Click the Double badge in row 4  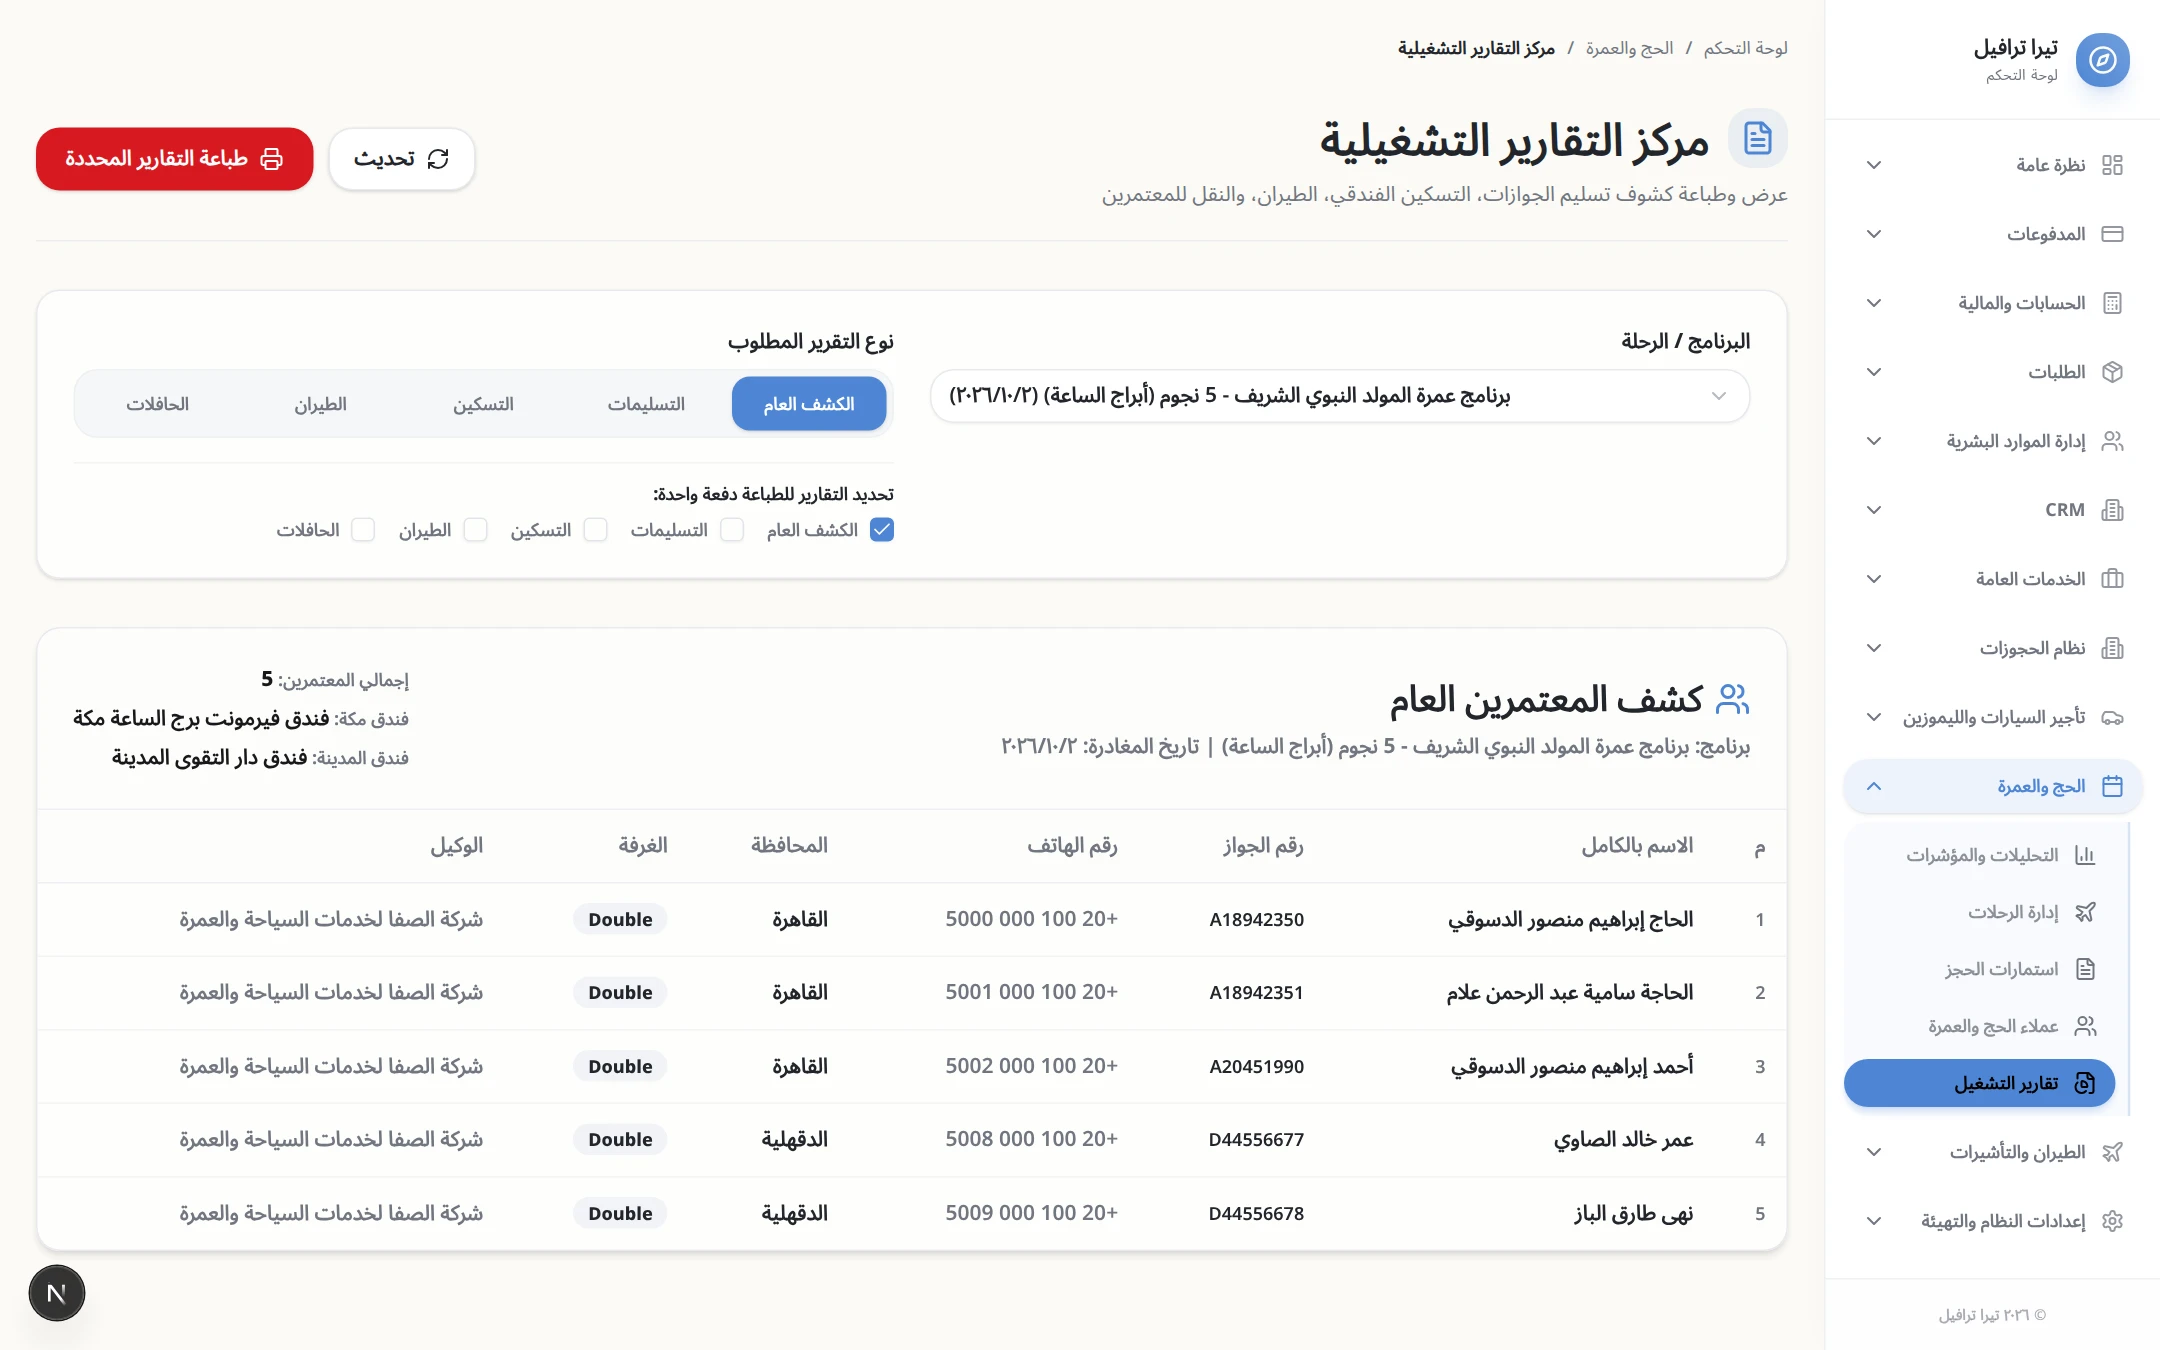pos(620,1139)
